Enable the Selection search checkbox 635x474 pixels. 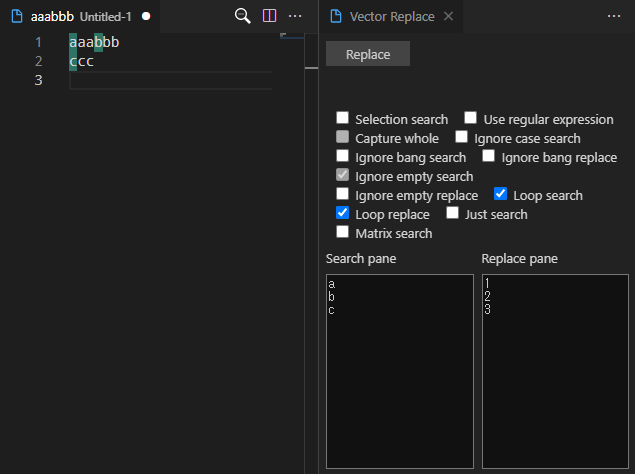pos(343,119)
